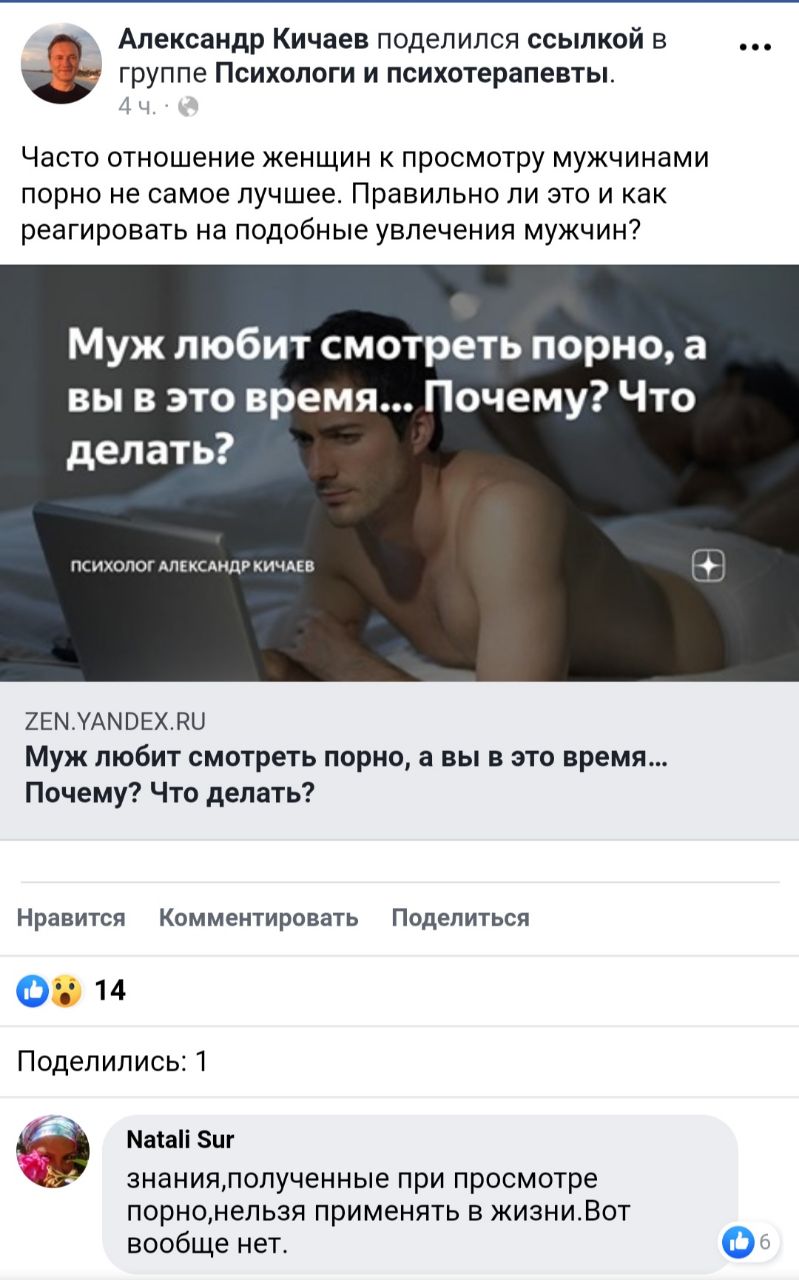Tap Поделиться to share the post
Viewport: 799px width, 1280px height.
pyautogui.click(x=460, y=918)
